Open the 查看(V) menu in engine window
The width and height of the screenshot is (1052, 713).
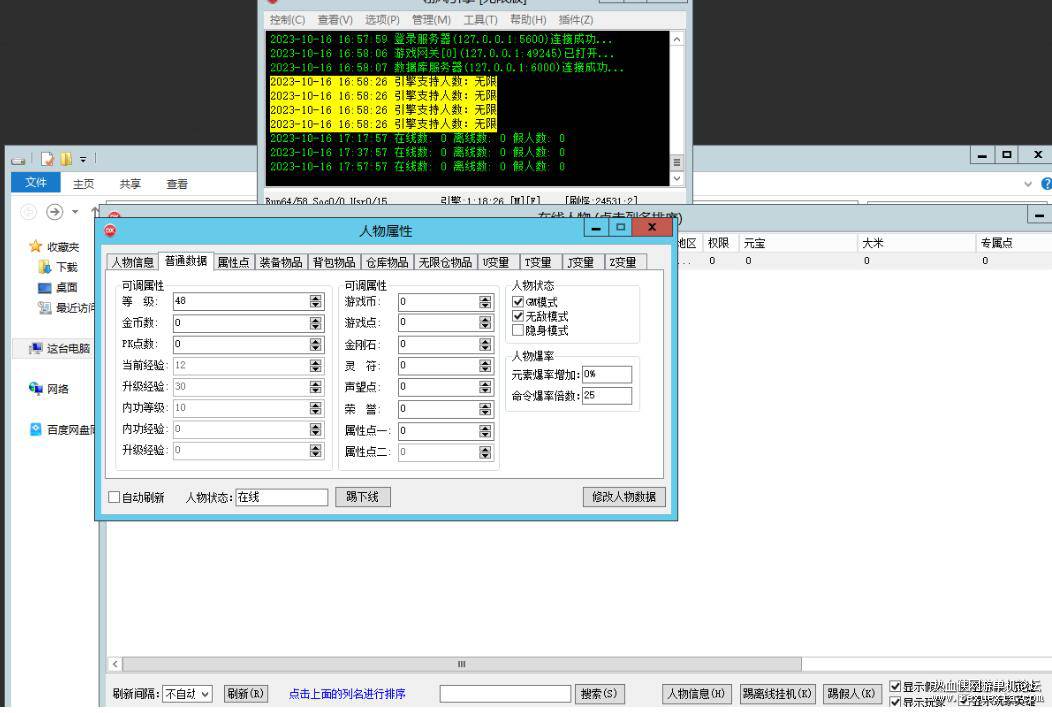[335, 20]
